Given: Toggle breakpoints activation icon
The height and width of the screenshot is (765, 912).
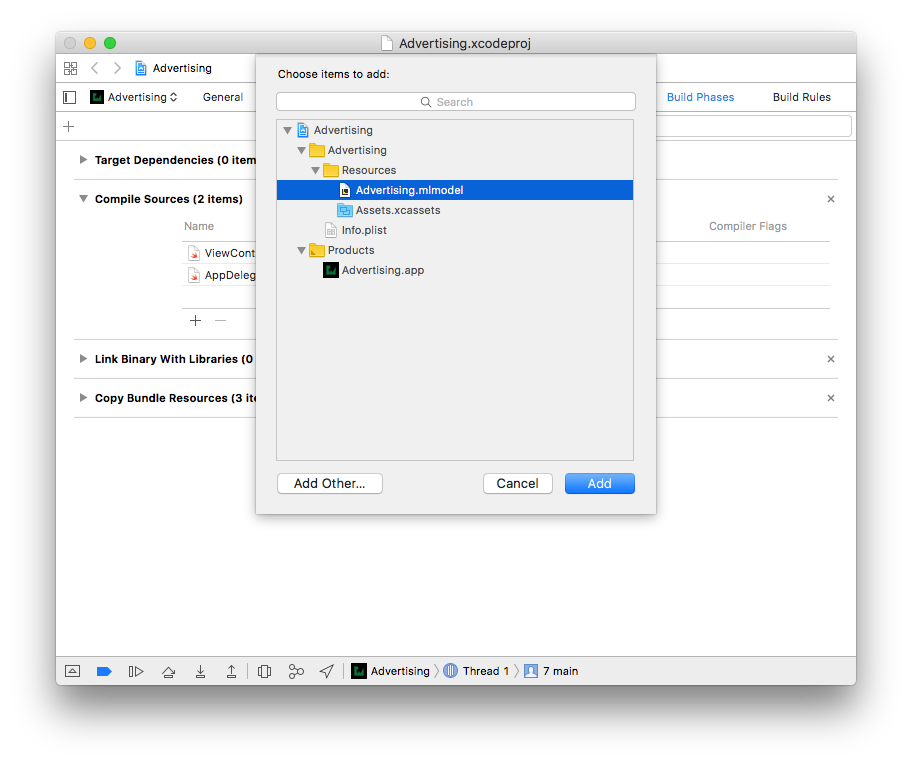Looking at the screenshot, I should (104, 671).
